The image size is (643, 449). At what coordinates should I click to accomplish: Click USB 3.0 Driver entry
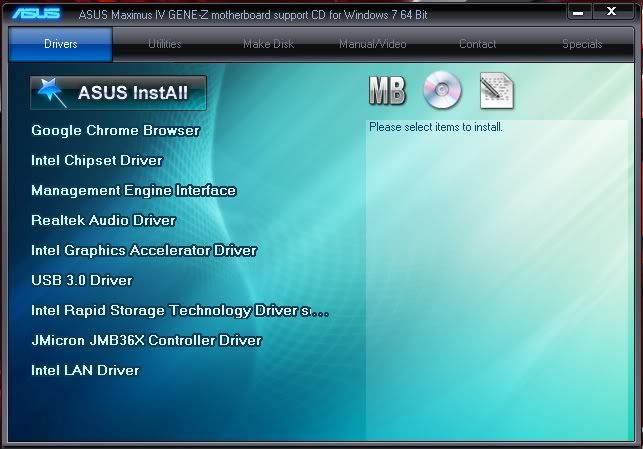[x=82, y=280]
